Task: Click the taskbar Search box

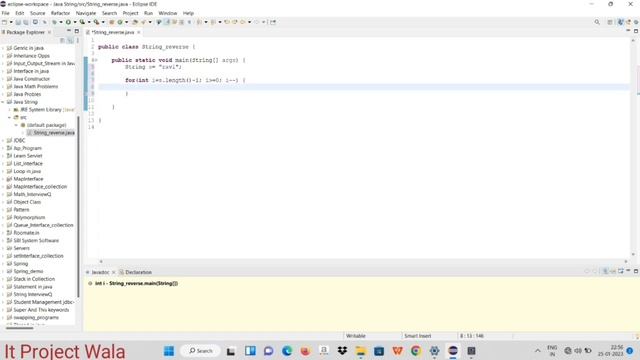Action: point(201,351)
